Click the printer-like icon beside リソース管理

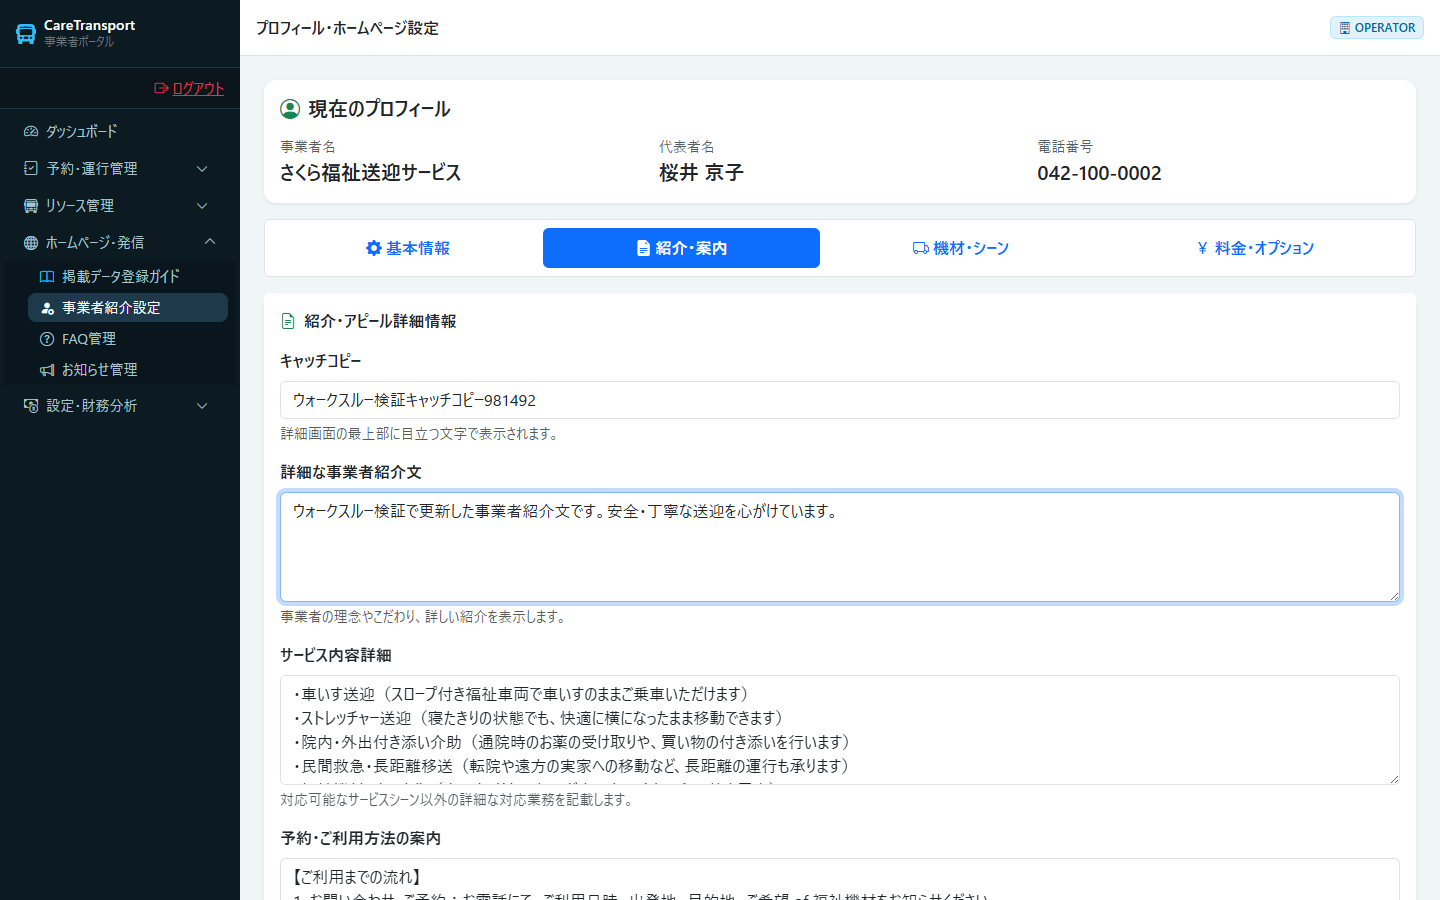click(31, 206)
